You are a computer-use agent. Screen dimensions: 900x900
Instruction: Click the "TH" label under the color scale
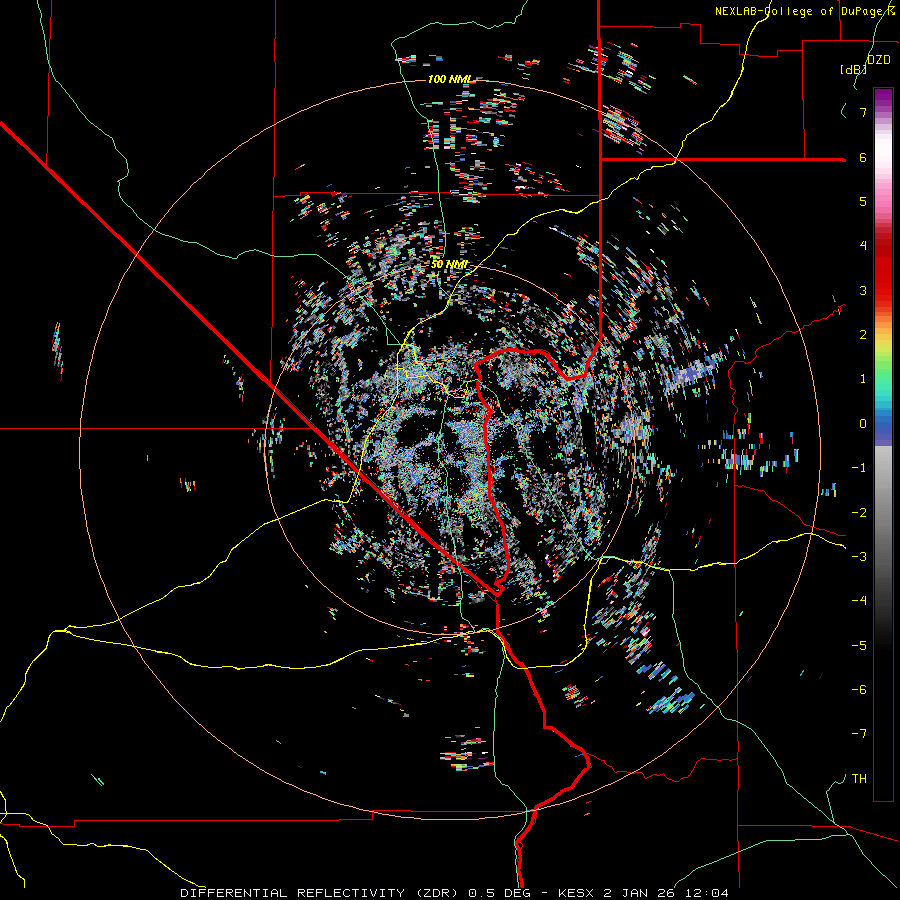(x=859, y=779)
